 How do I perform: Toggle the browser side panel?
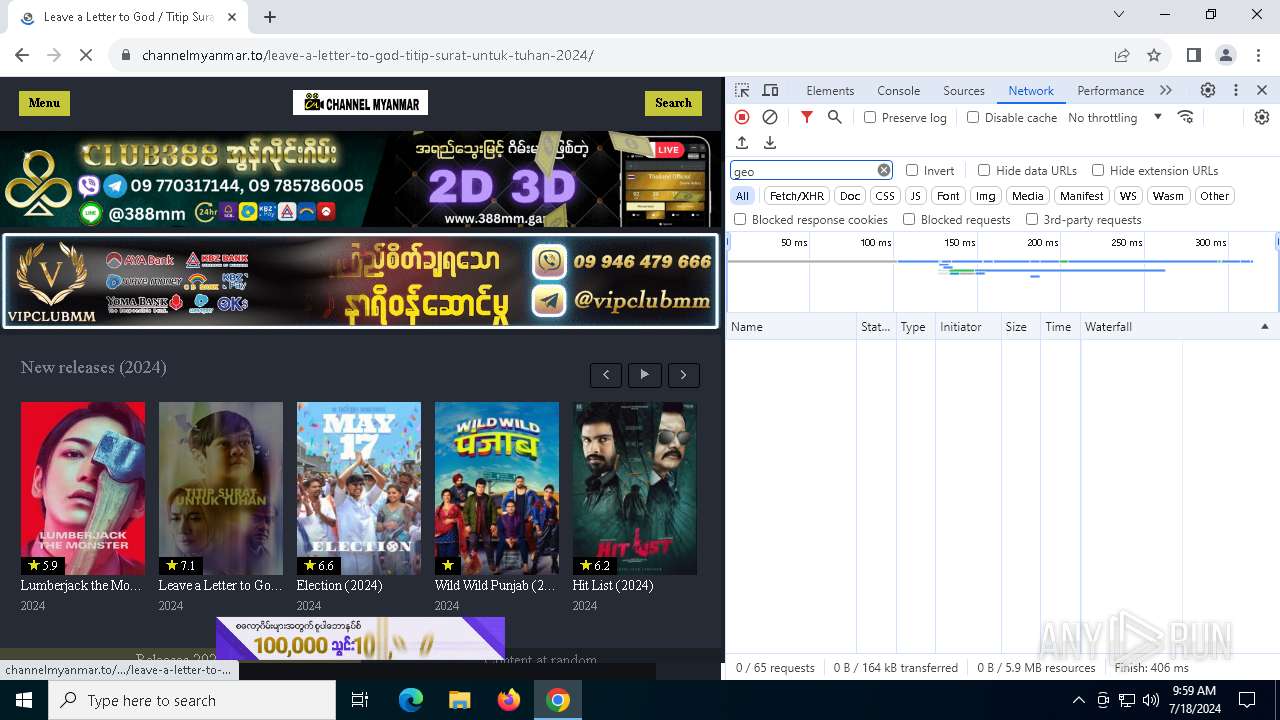tap(1194, 55)
